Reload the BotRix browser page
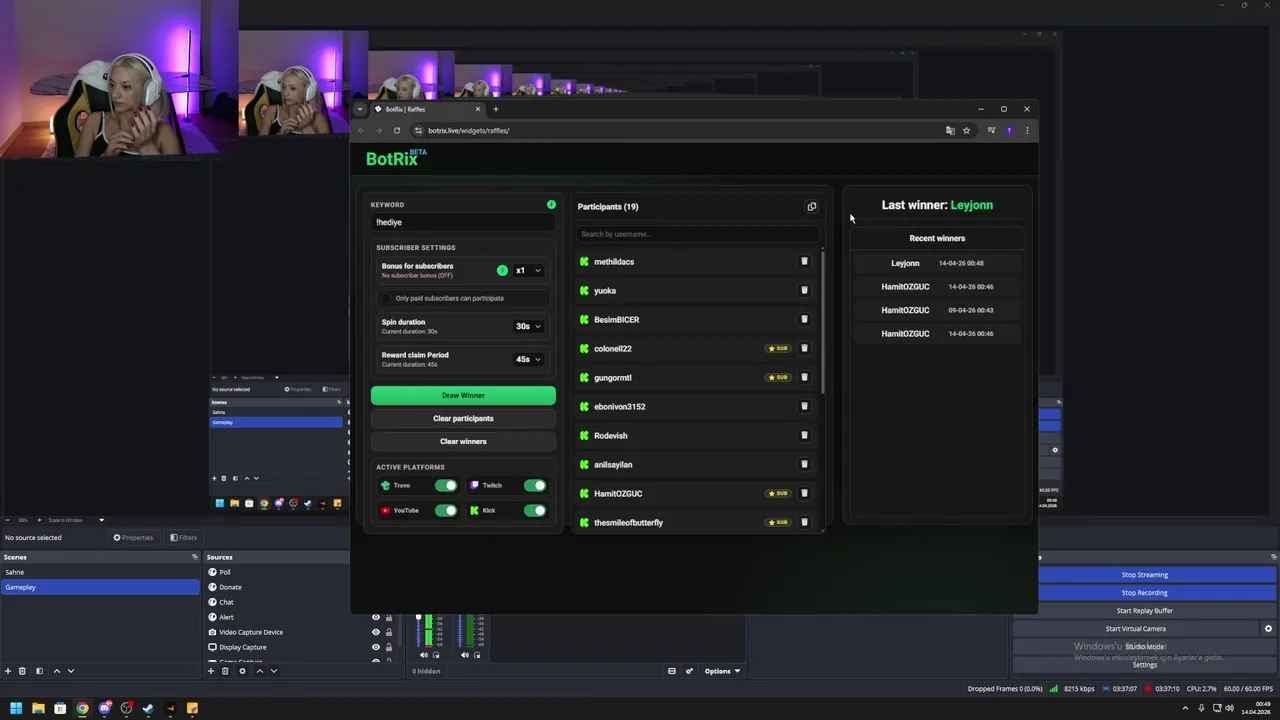Screen dimensions: 1280x720 397,130
